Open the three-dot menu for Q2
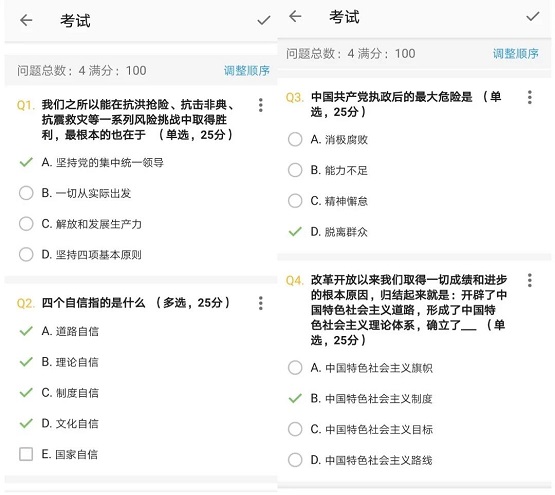The width and height of the screenshot is (555, 495). coord(261,303)
